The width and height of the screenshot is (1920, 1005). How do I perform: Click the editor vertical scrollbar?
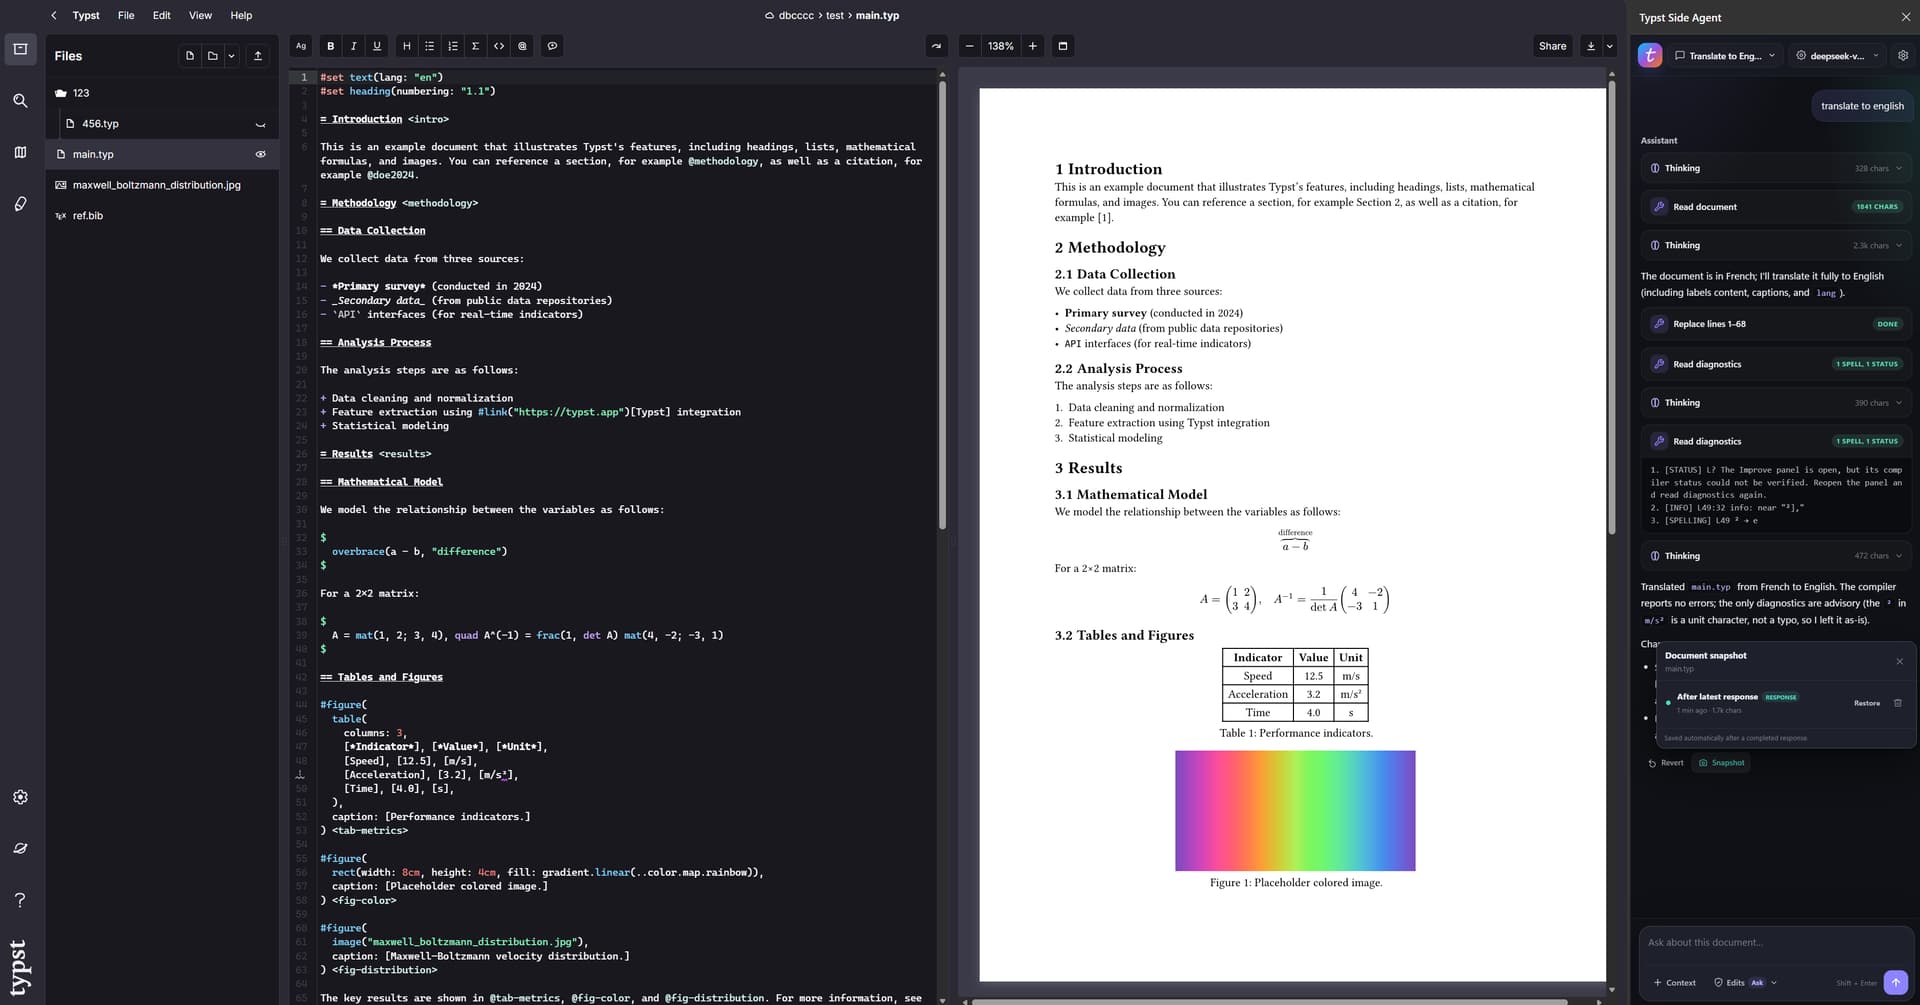[x=942, y=305]
